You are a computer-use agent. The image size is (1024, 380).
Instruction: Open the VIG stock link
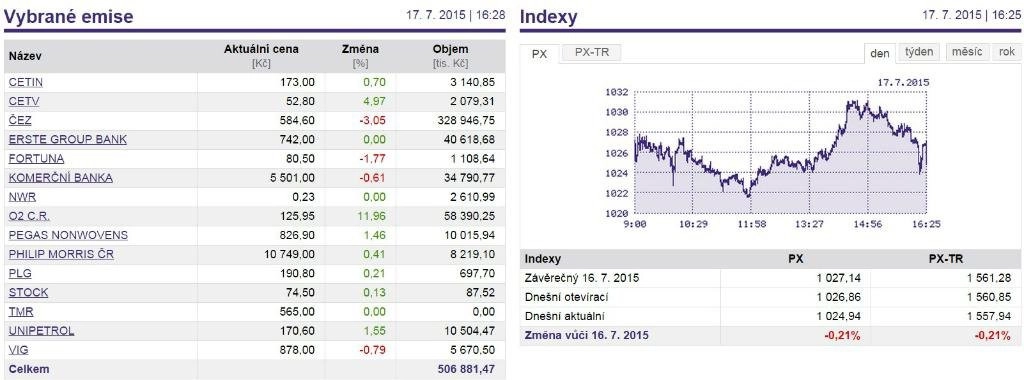(18, 349)
